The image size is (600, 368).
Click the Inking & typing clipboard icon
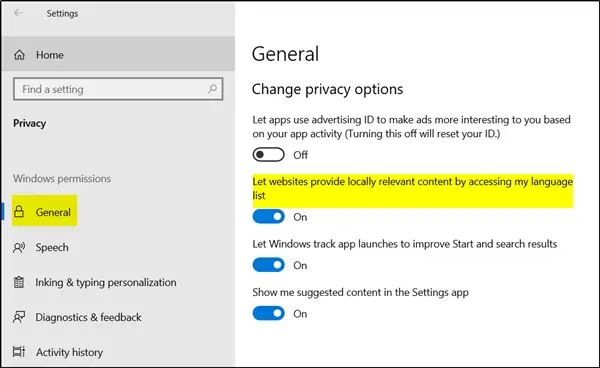[x=19, y=282]
